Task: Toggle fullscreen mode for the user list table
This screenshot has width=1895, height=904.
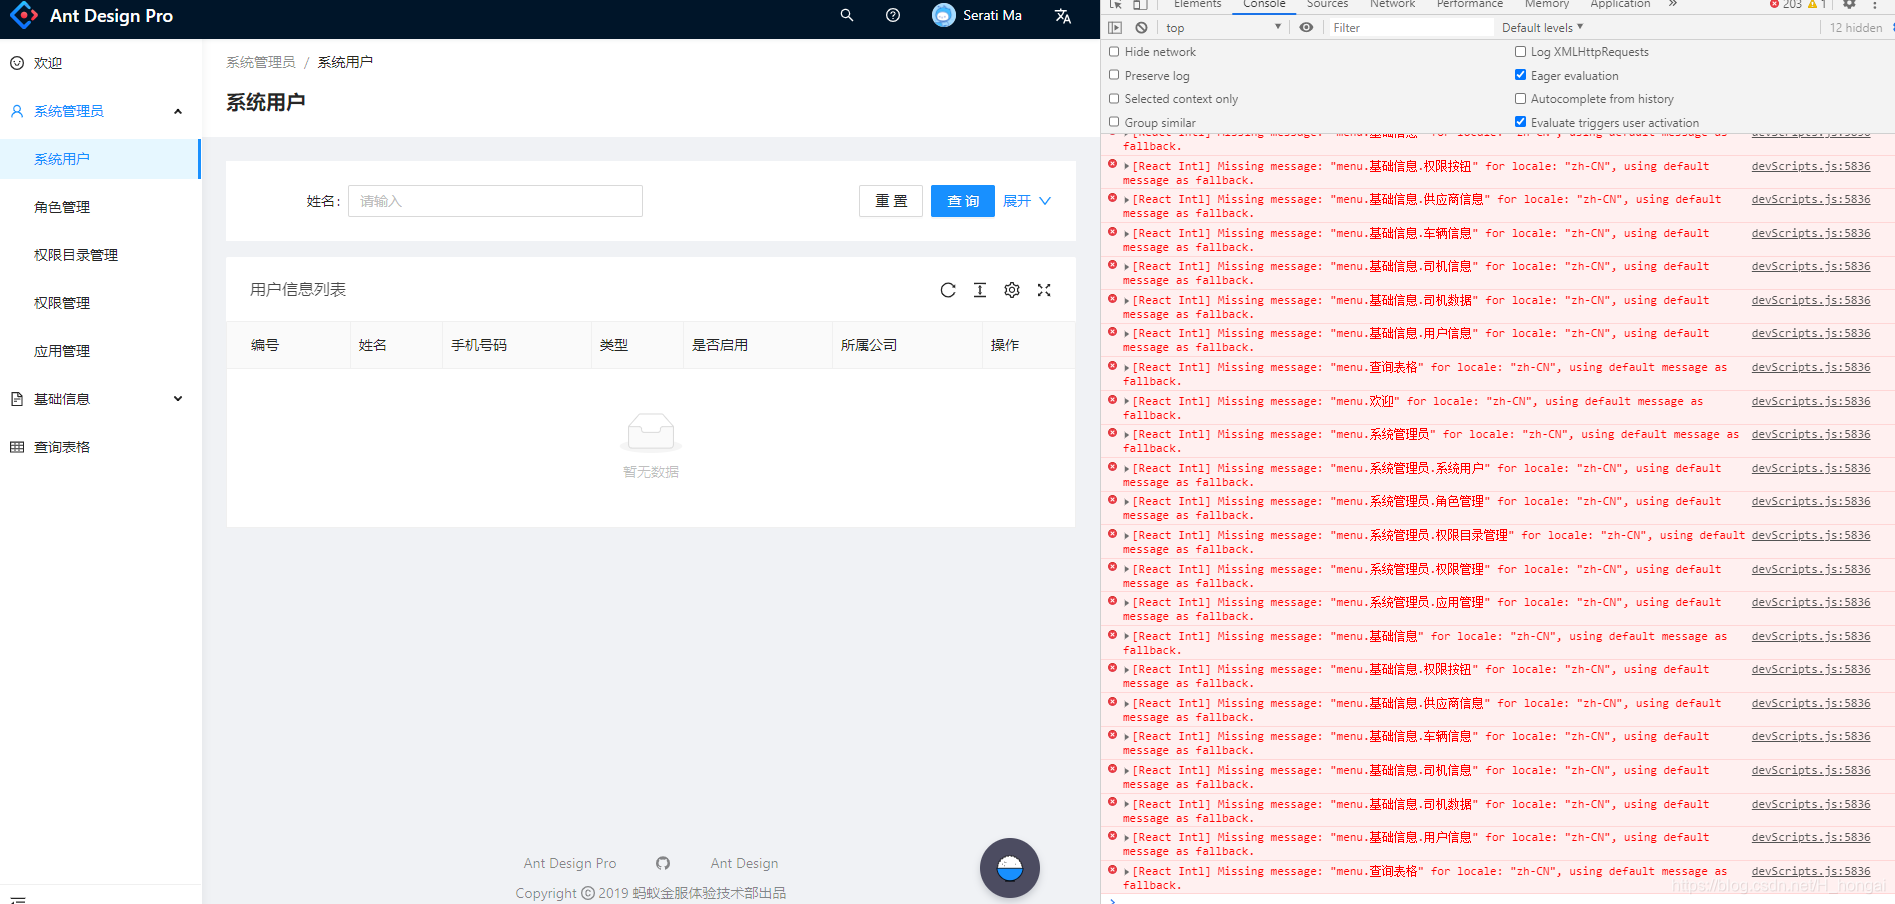Action: pyautogui.click(x=1043, y=289)
